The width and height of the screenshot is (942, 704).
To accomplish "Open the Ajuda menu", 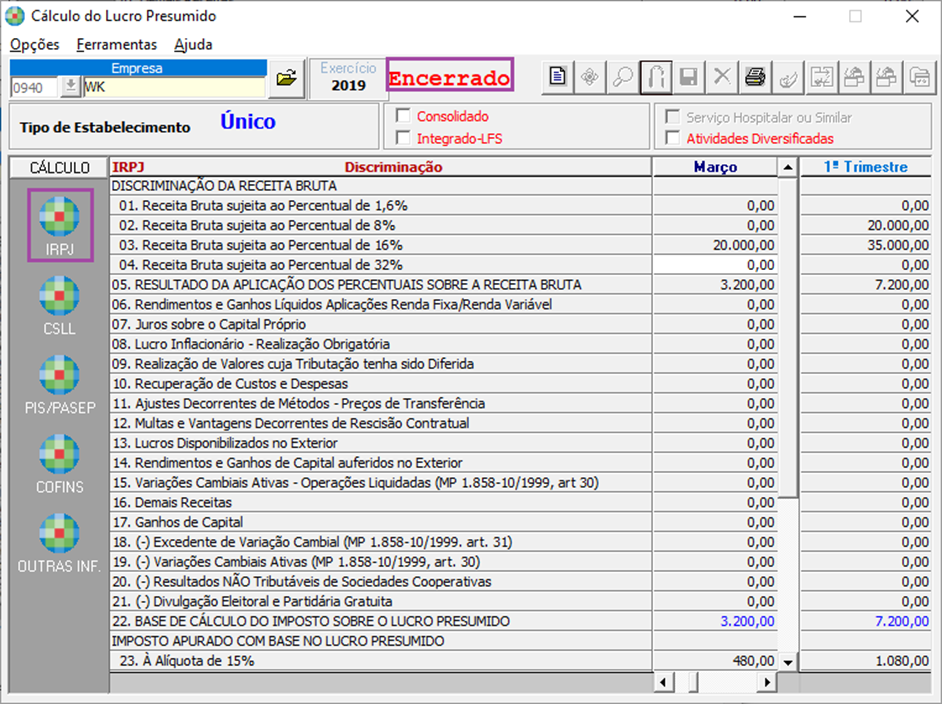I will [x=193, y=44].
